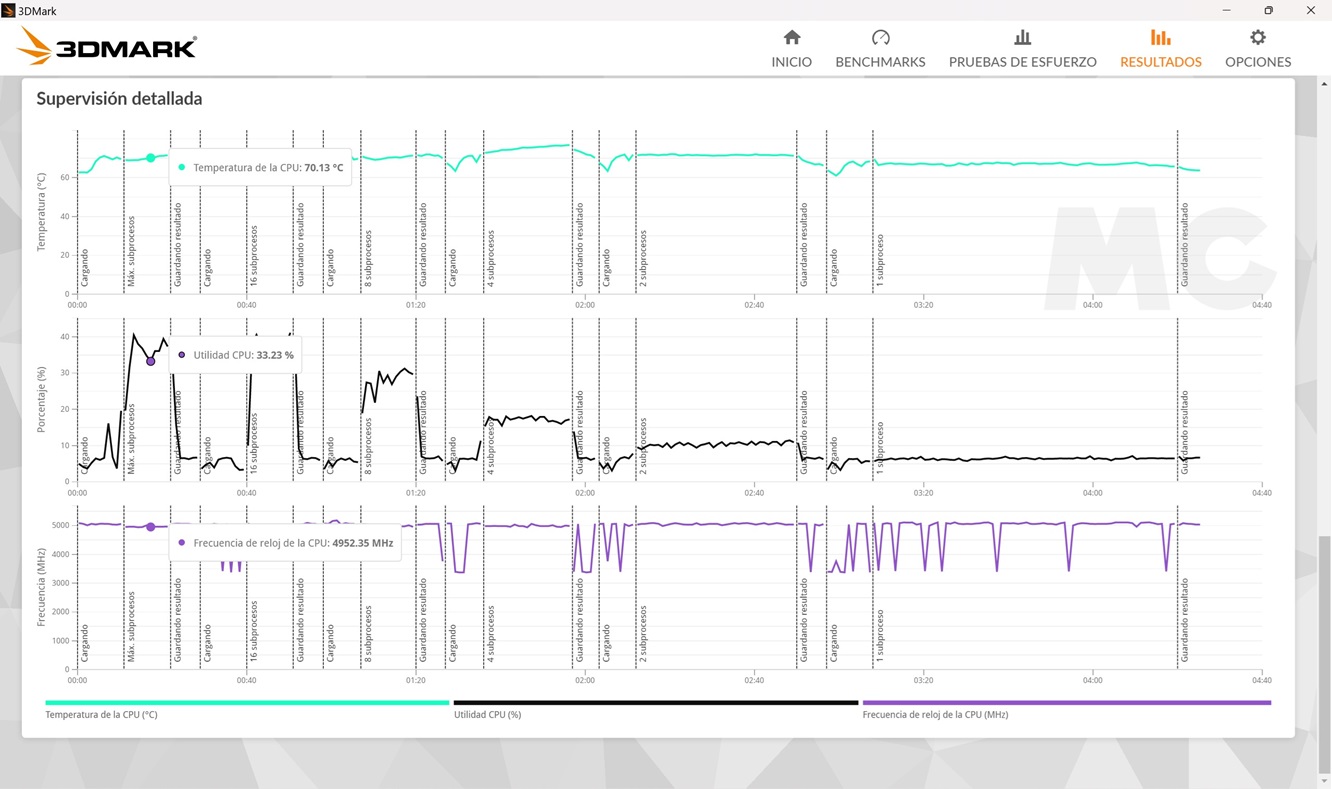Click the 3DMark app icon in title bar
Image resolution: width=1332 pixels, height=789 pixels.
9,11
